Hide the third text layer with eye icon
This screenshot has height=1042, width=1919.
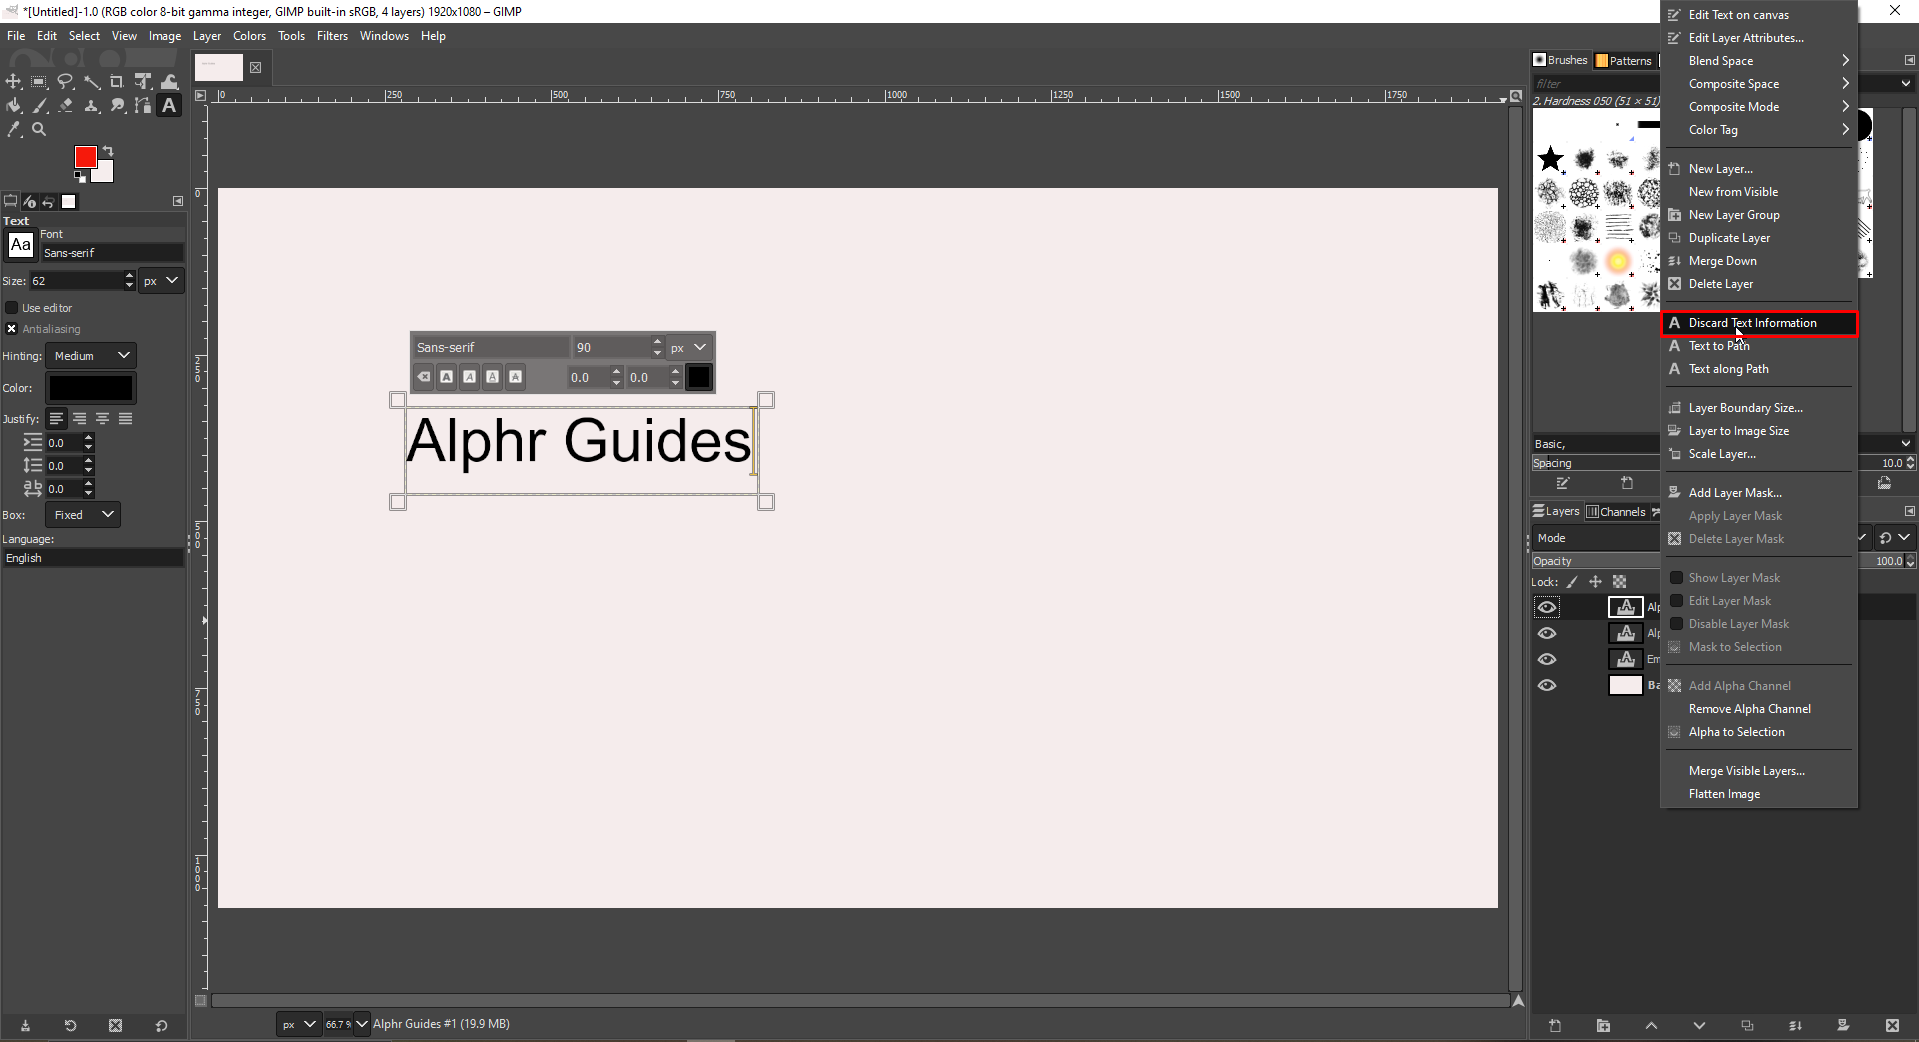pos(1547,659)
